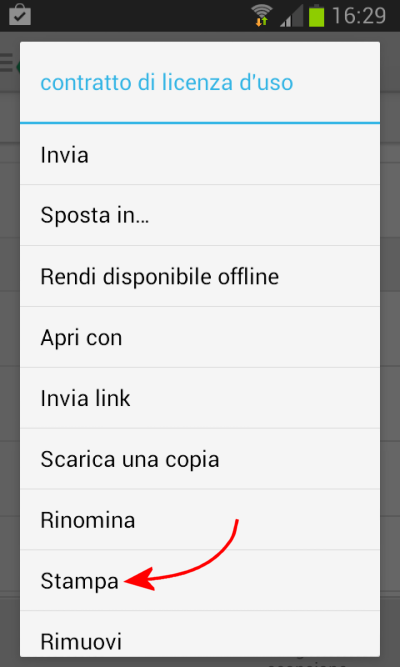Select Invia from the menu
This screenshot has width=400, height=667.
coord(200,154)
